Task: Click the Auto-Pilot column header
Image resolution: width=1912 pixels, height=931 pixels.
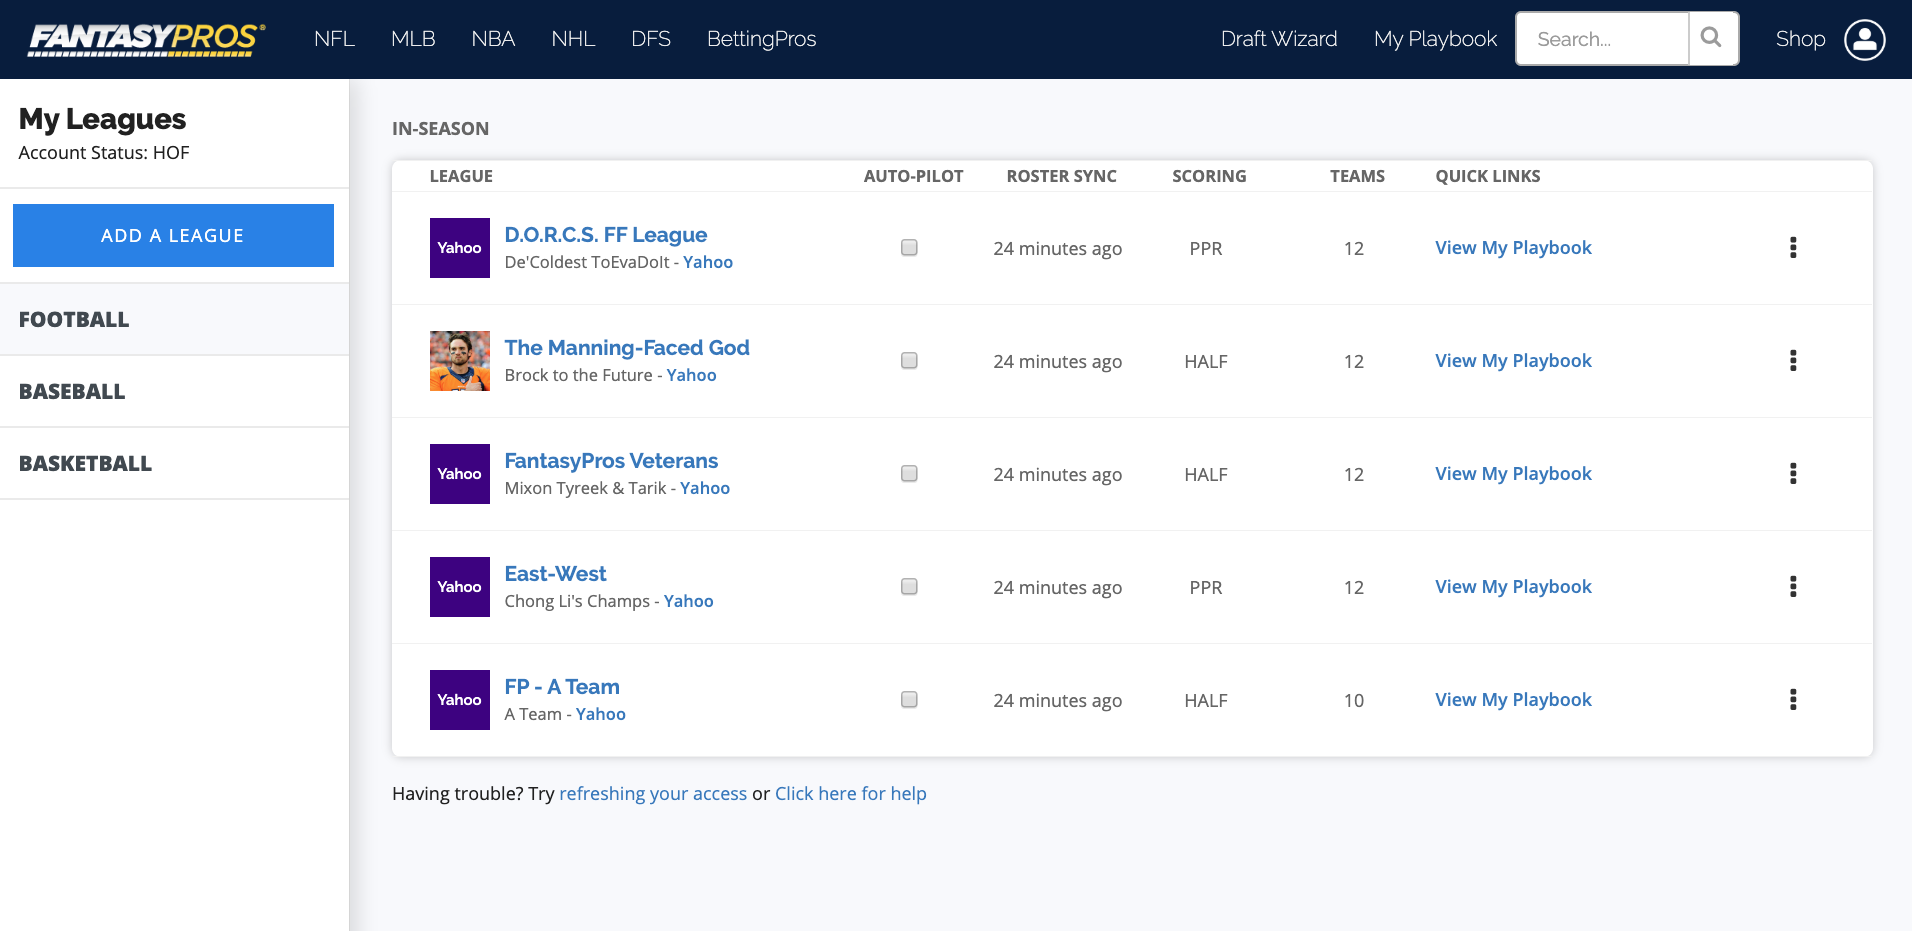Action: 913,176
